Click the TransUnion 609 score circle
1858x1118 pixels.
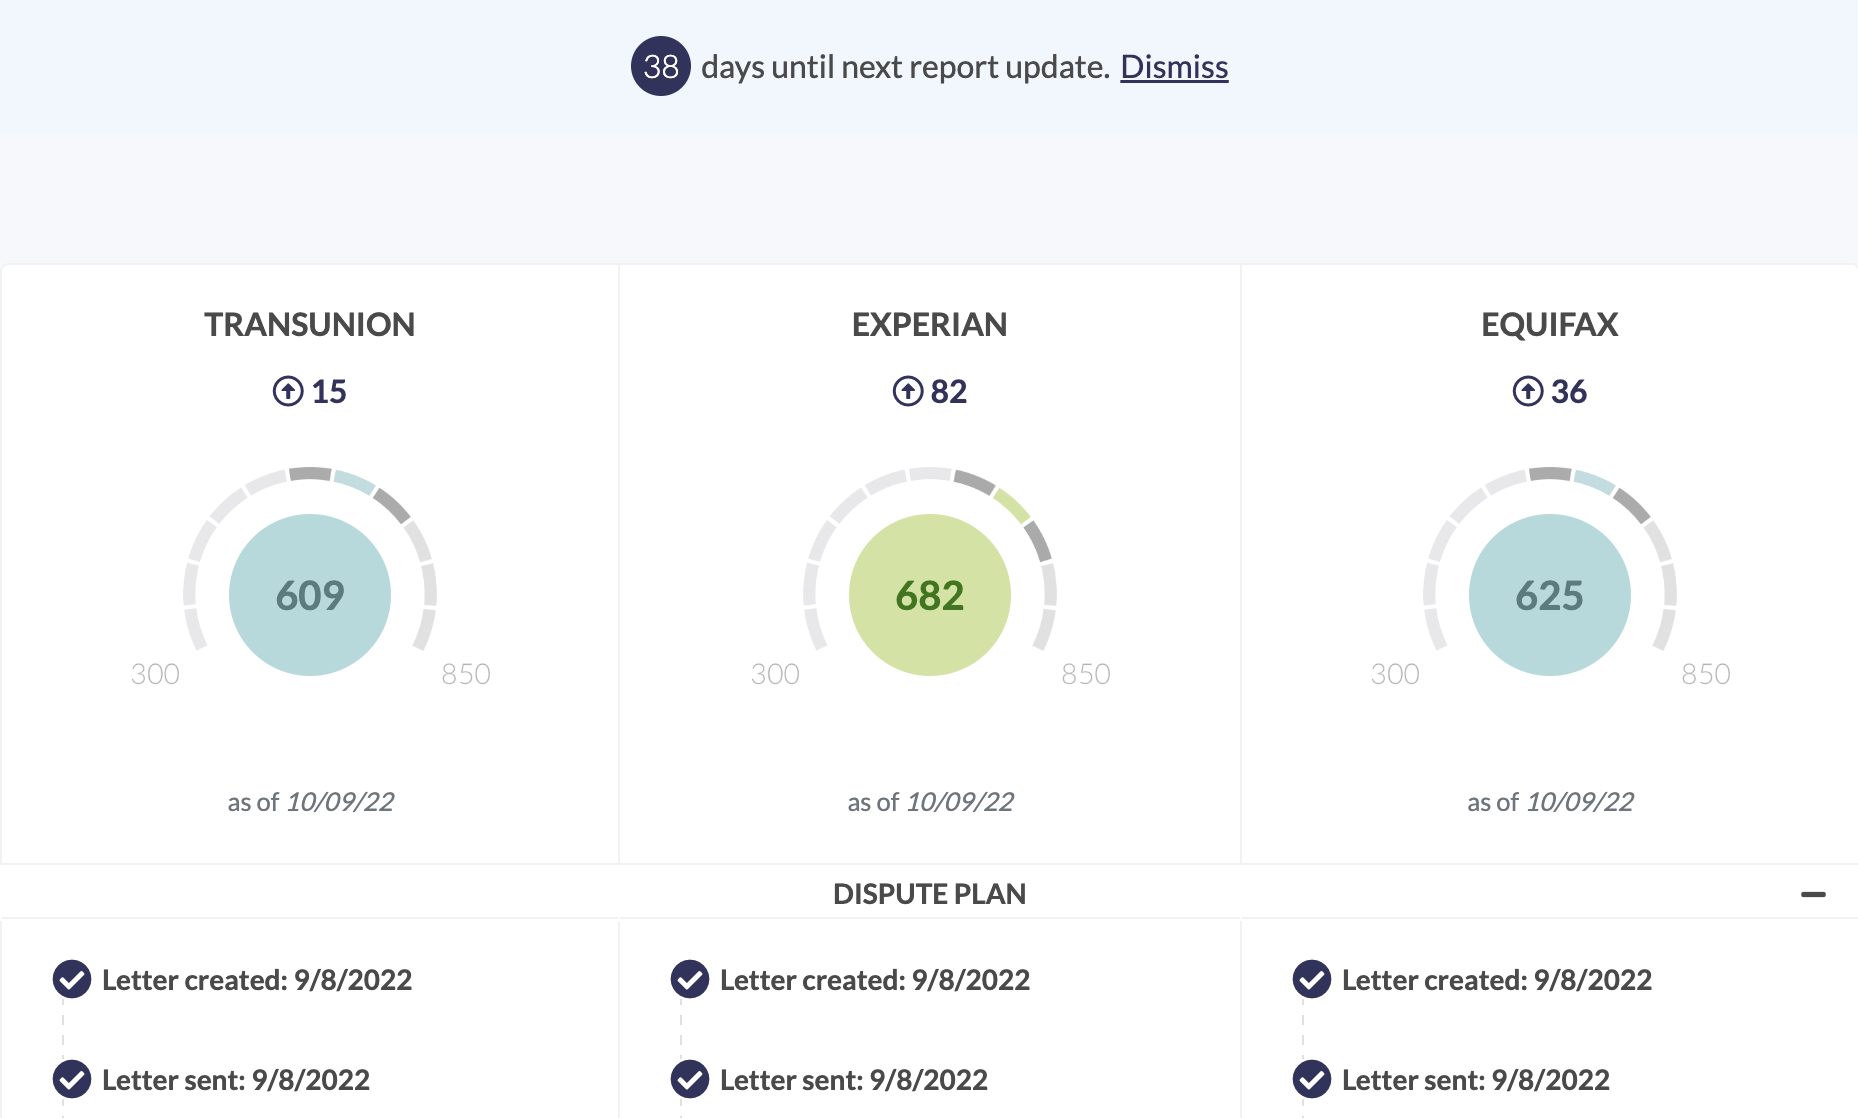[x=310, y=595]
